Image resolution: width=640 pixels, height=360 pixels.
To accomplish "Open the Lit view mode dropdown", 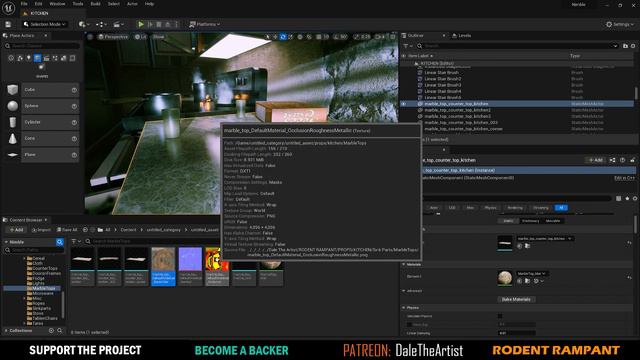I will (x=141, y=37).
